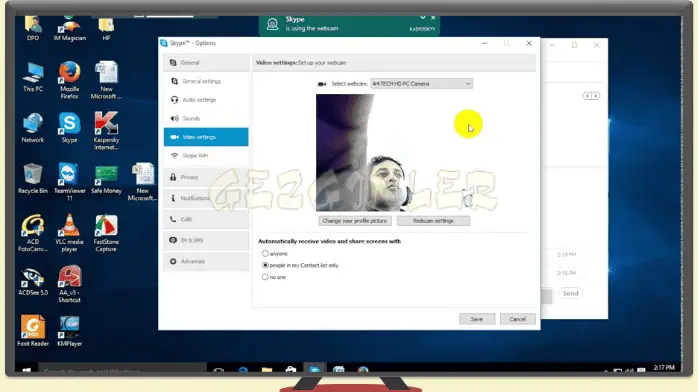Click the Windows Start button
Screen dimensions: 698x392
[x=26, y=369]
